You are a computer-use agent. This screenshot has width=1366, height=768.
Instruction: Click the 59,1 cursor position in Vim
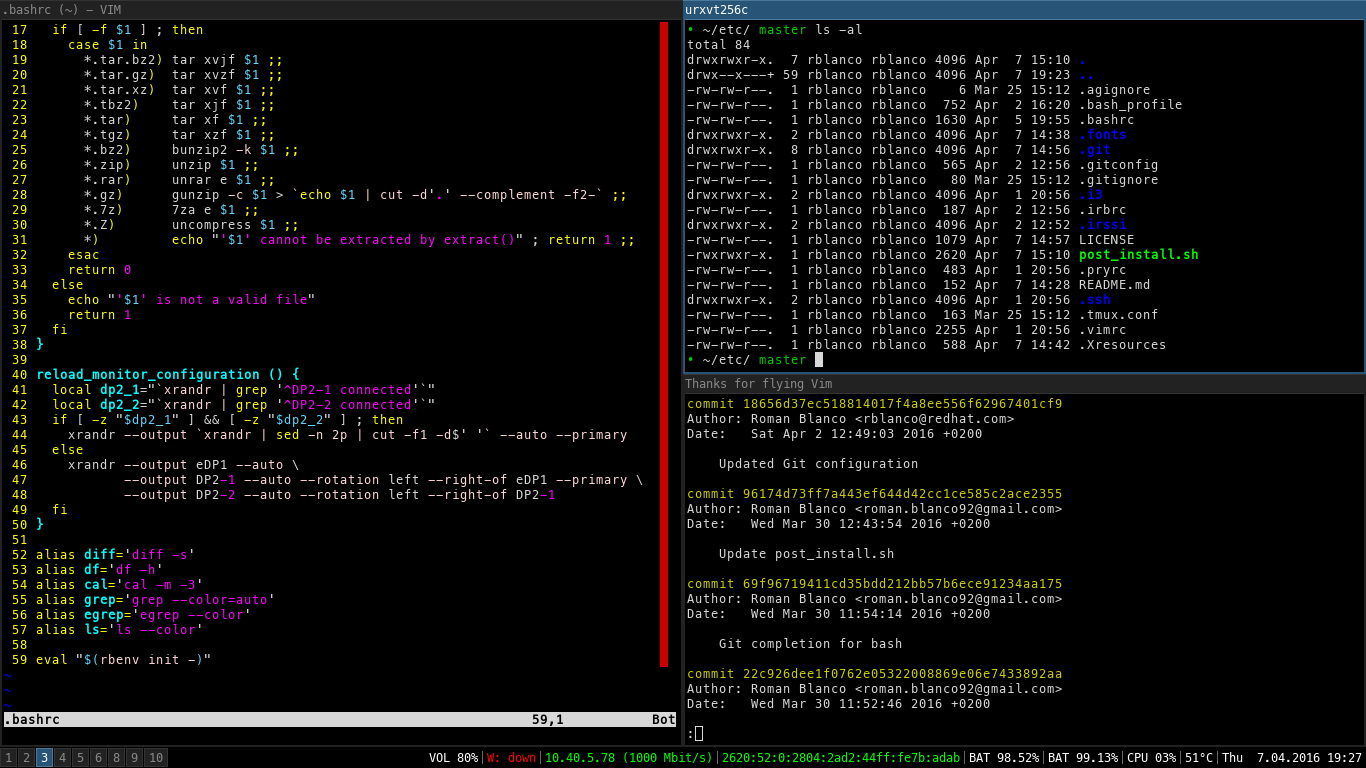(548, 720)
